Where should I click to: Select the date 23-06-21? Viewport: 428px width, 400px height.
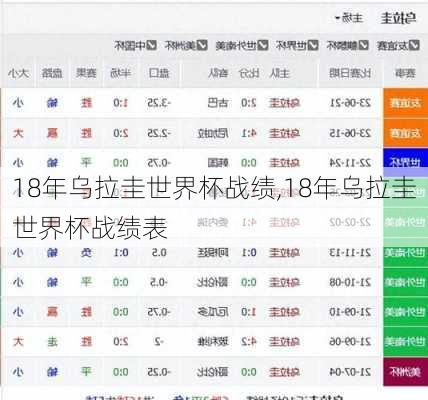click(350, 103)
